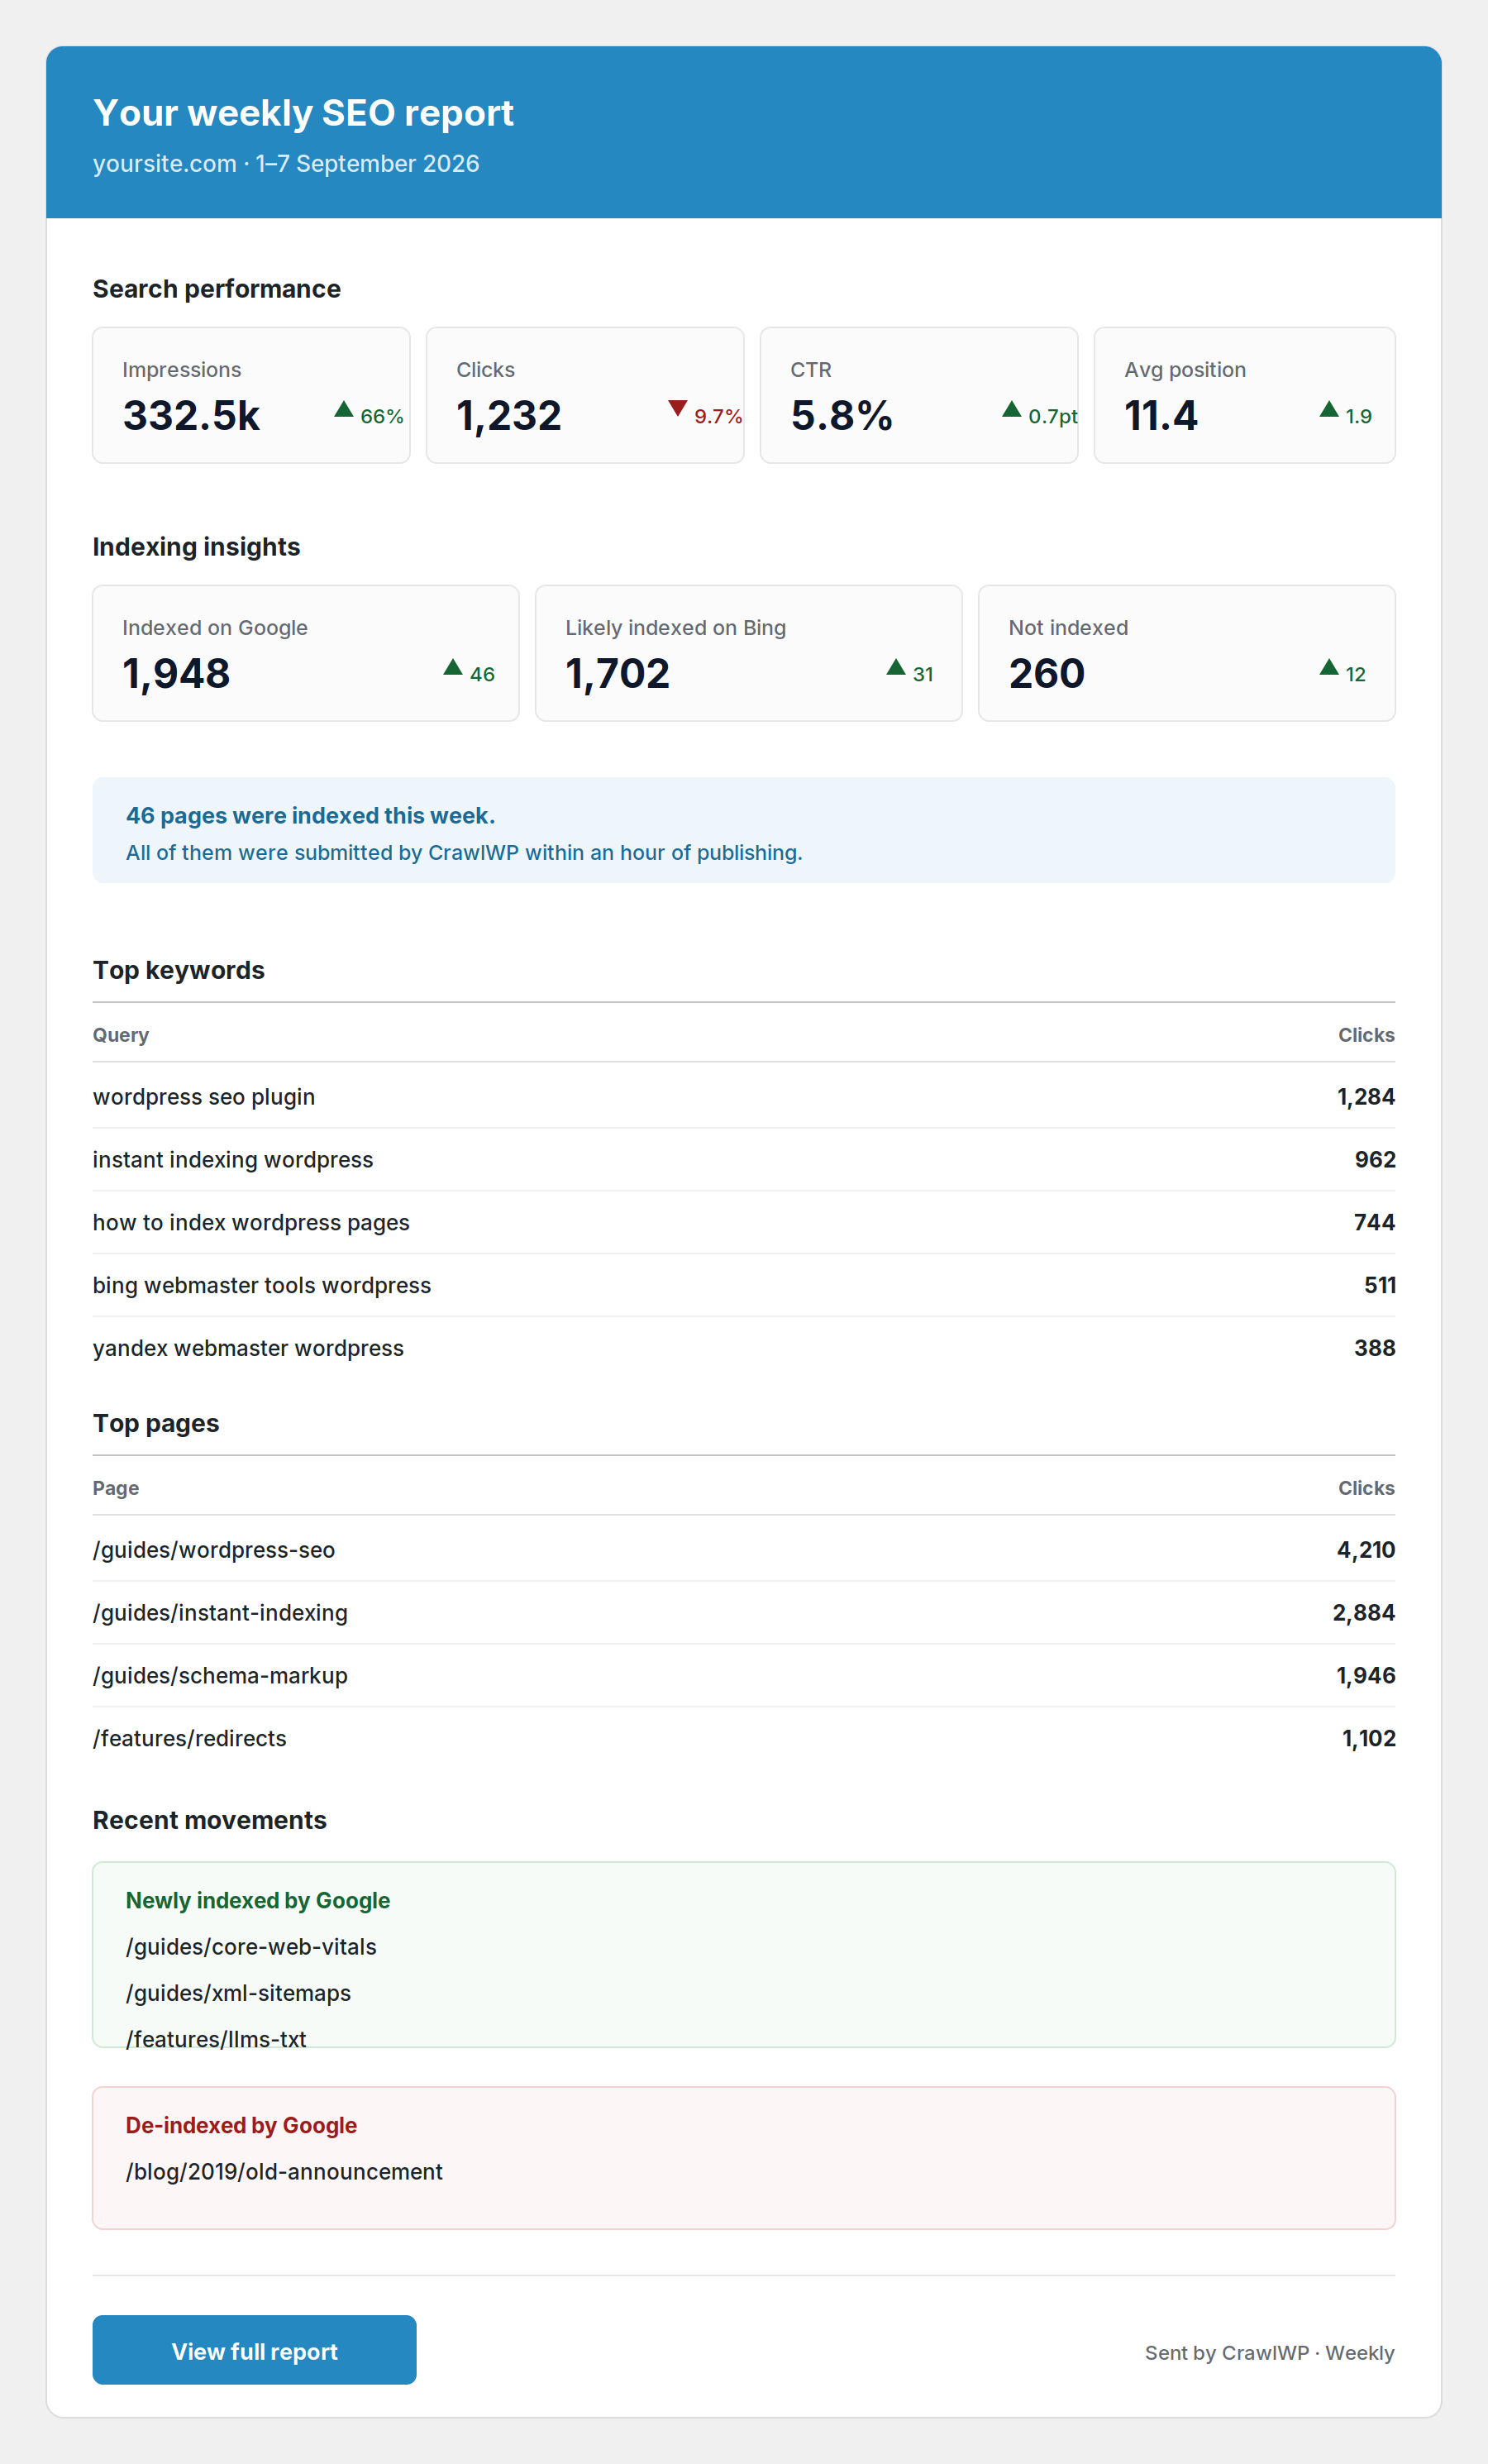Click 'Sent by CrawlWP · Weekly' footer text
This screenshot has height=2464, width=1488.
tap(1269, 2353)
